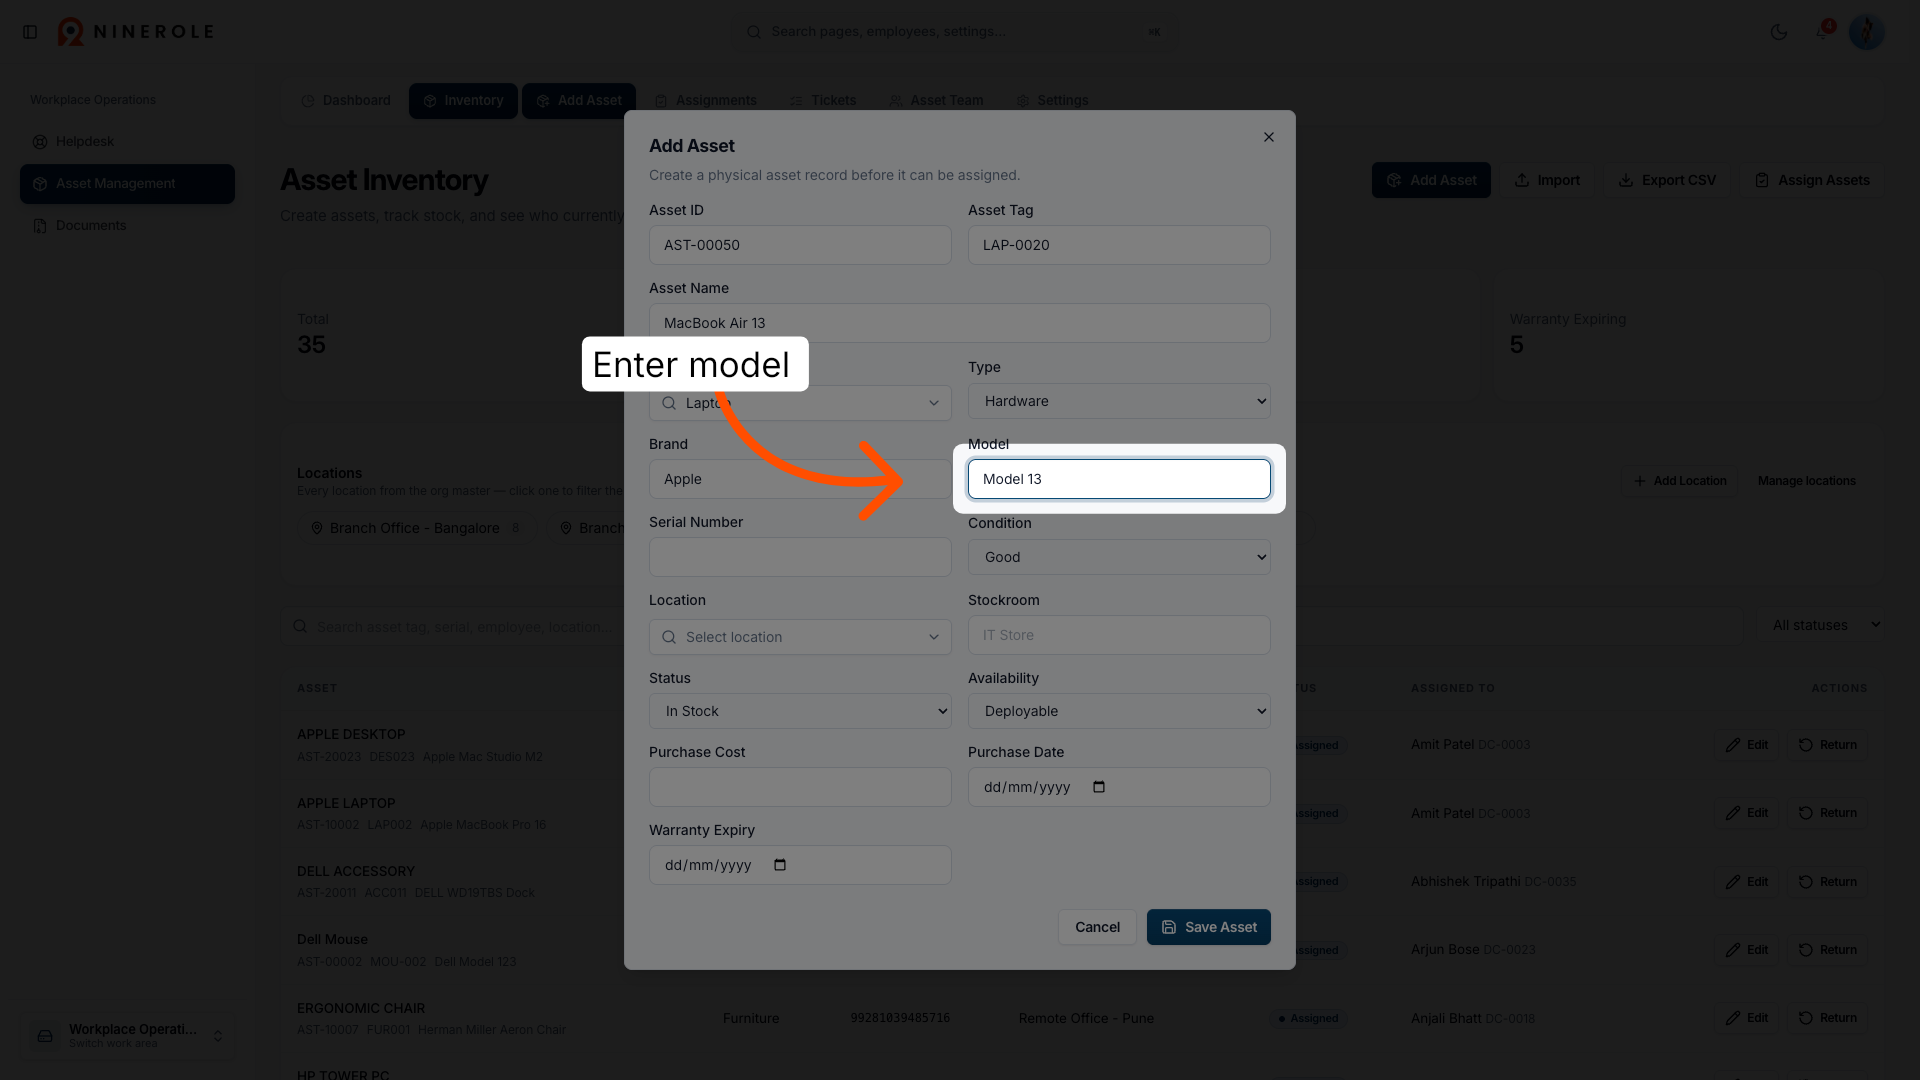Close the Add Asset dialog
This screenshot has height=1080, width=1920.
pyautogui.click(x=1269, y=137)
